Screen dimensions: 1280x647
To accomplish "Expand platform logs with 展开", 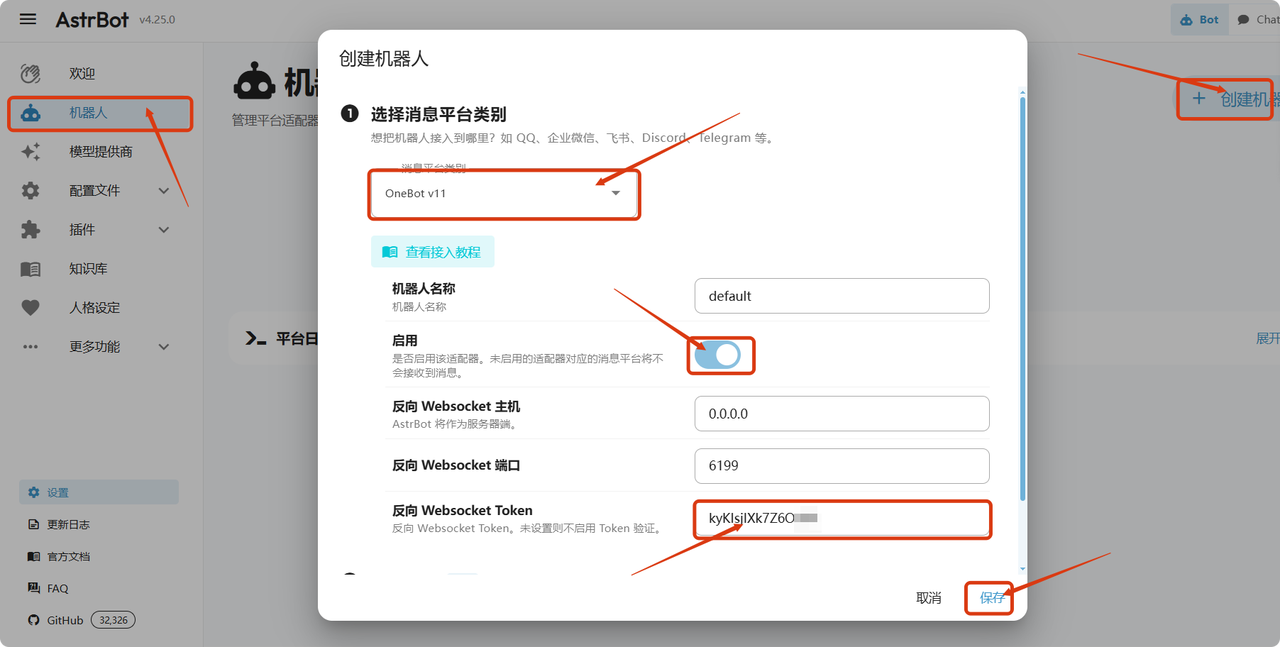I will (1267, 339).
